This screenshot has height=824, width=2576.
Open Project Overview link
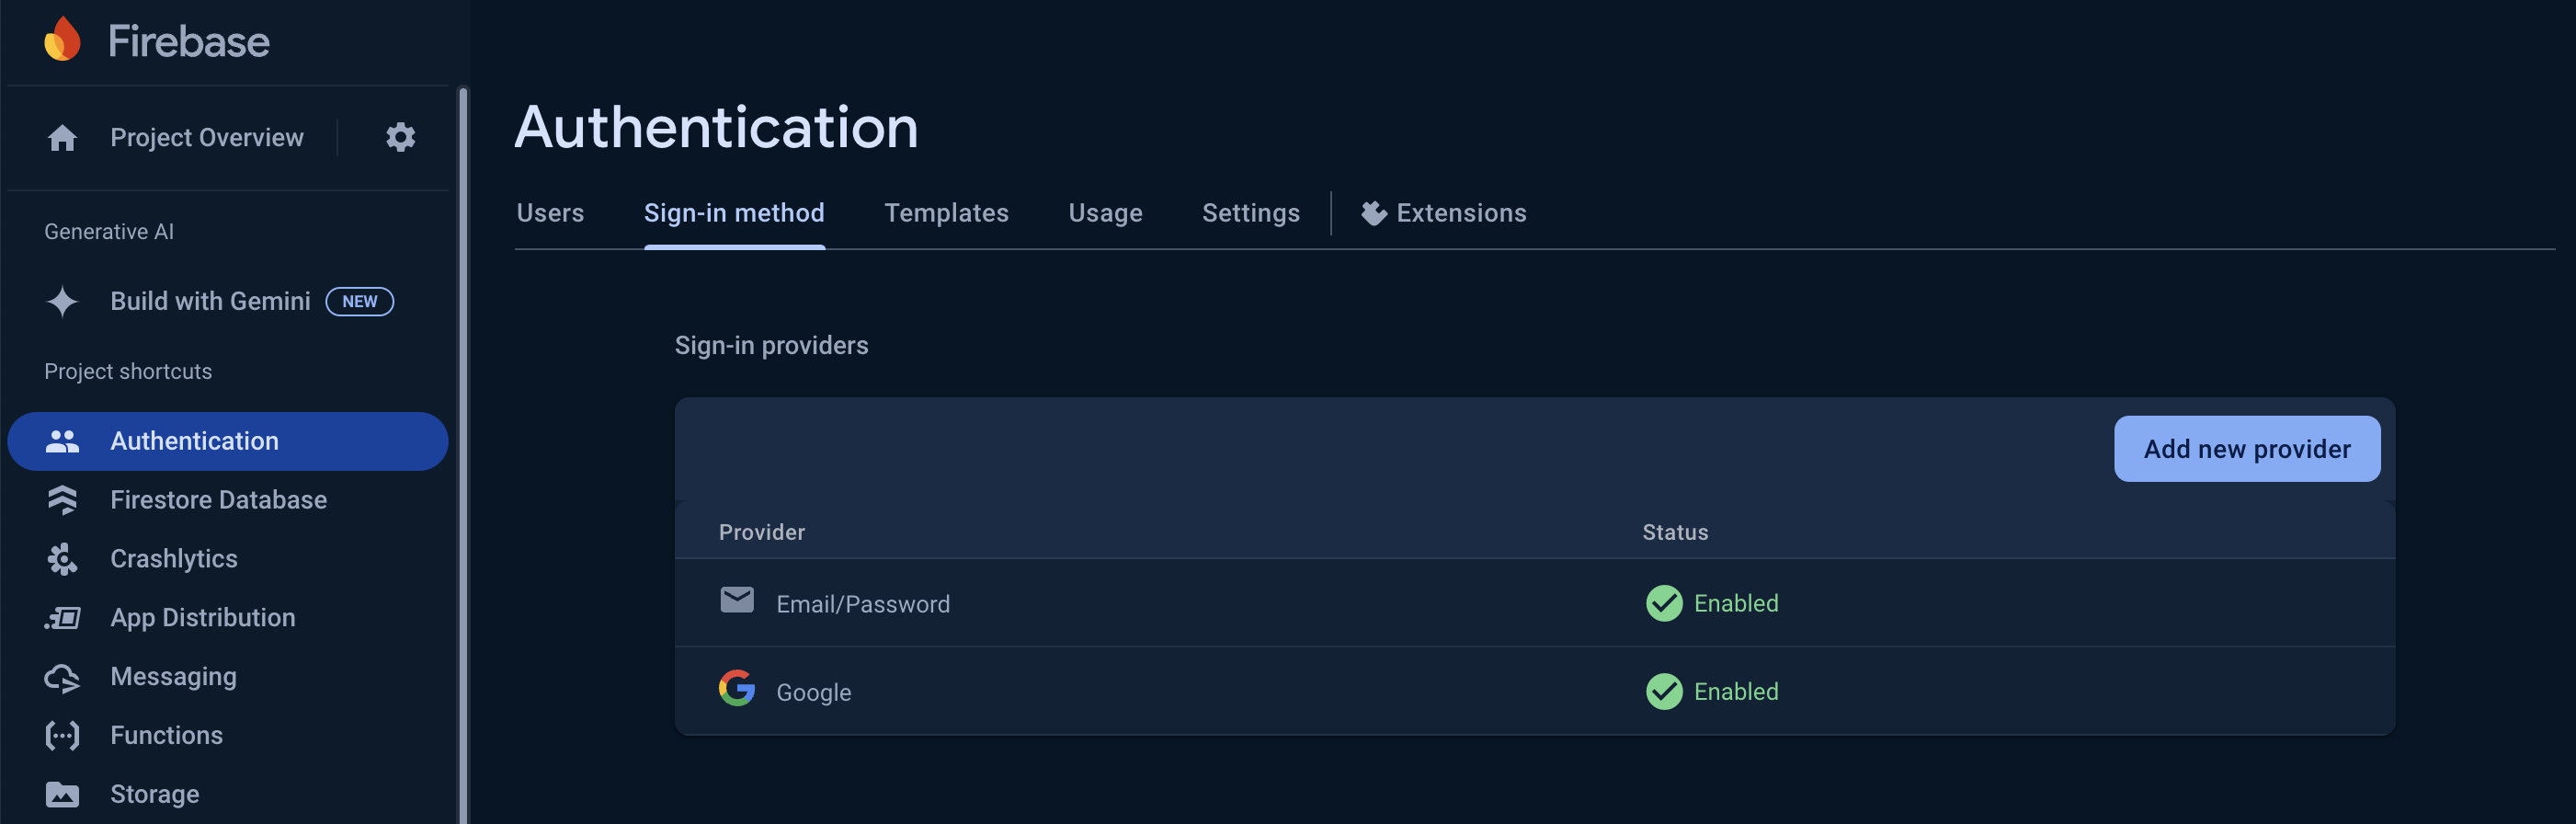[207, 137]
